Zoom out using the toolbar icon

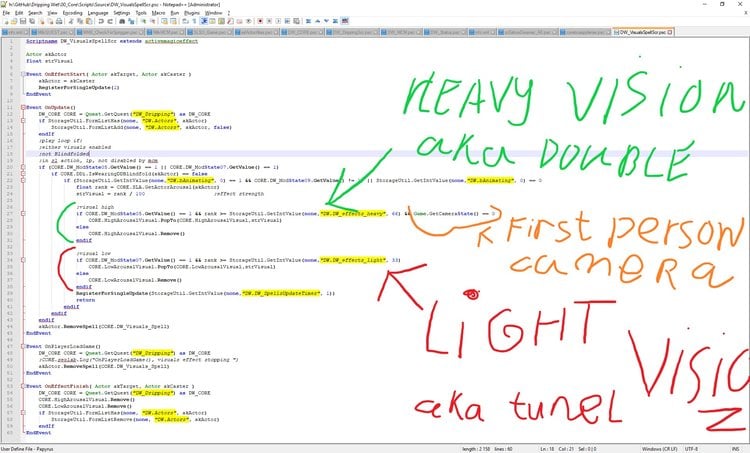(x=153, y=21)
